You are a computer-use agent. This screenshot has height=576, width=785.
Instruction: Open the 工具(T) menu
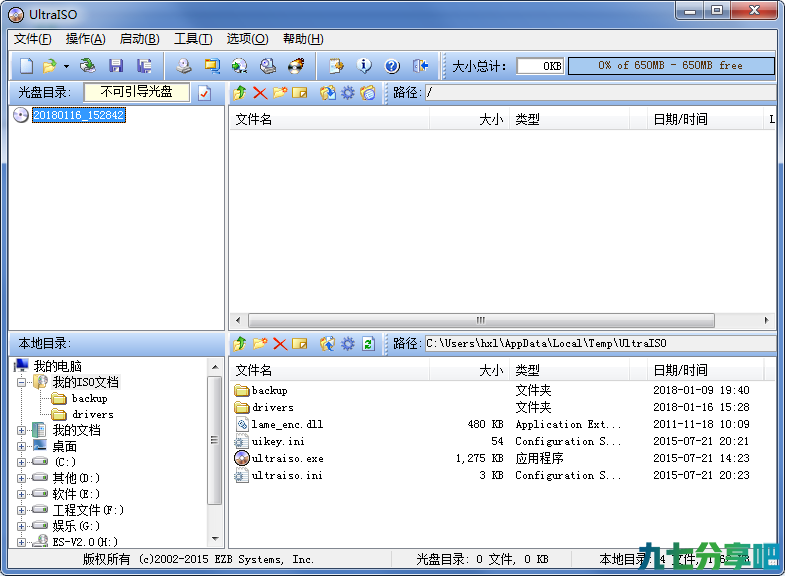pos(193,39)
